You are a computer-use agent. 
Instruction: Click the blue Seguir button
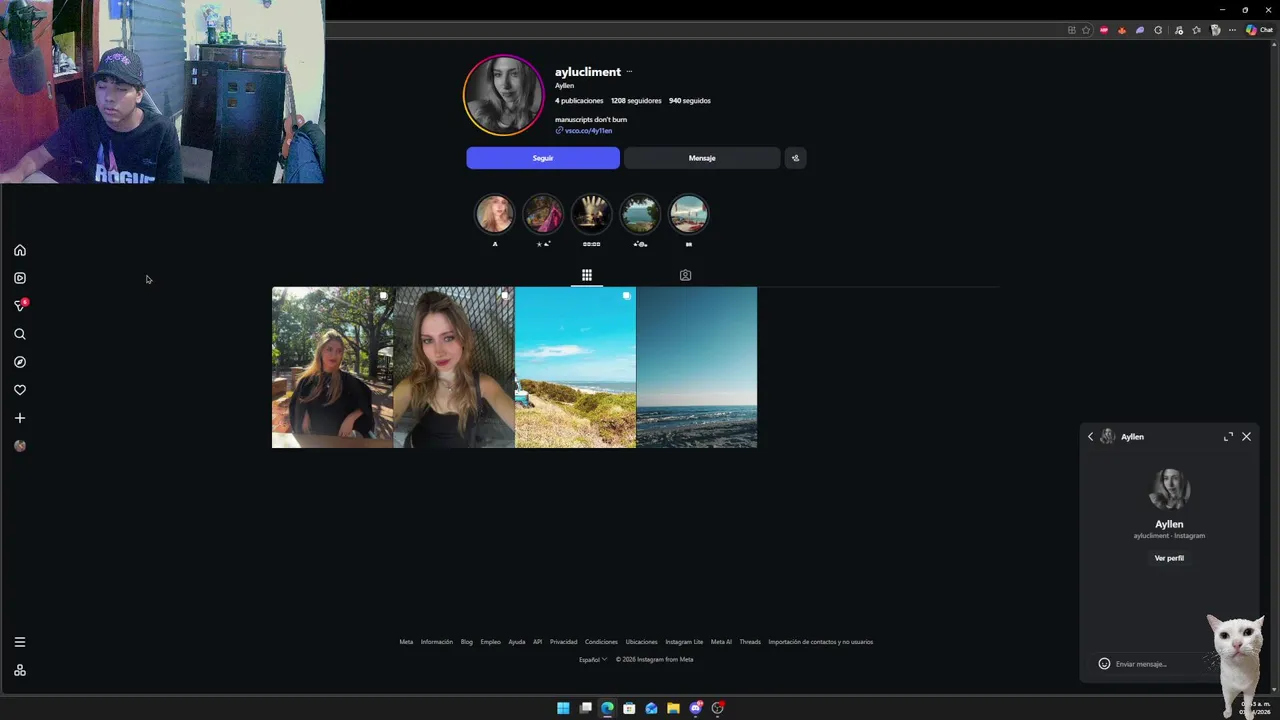point(543,158)
